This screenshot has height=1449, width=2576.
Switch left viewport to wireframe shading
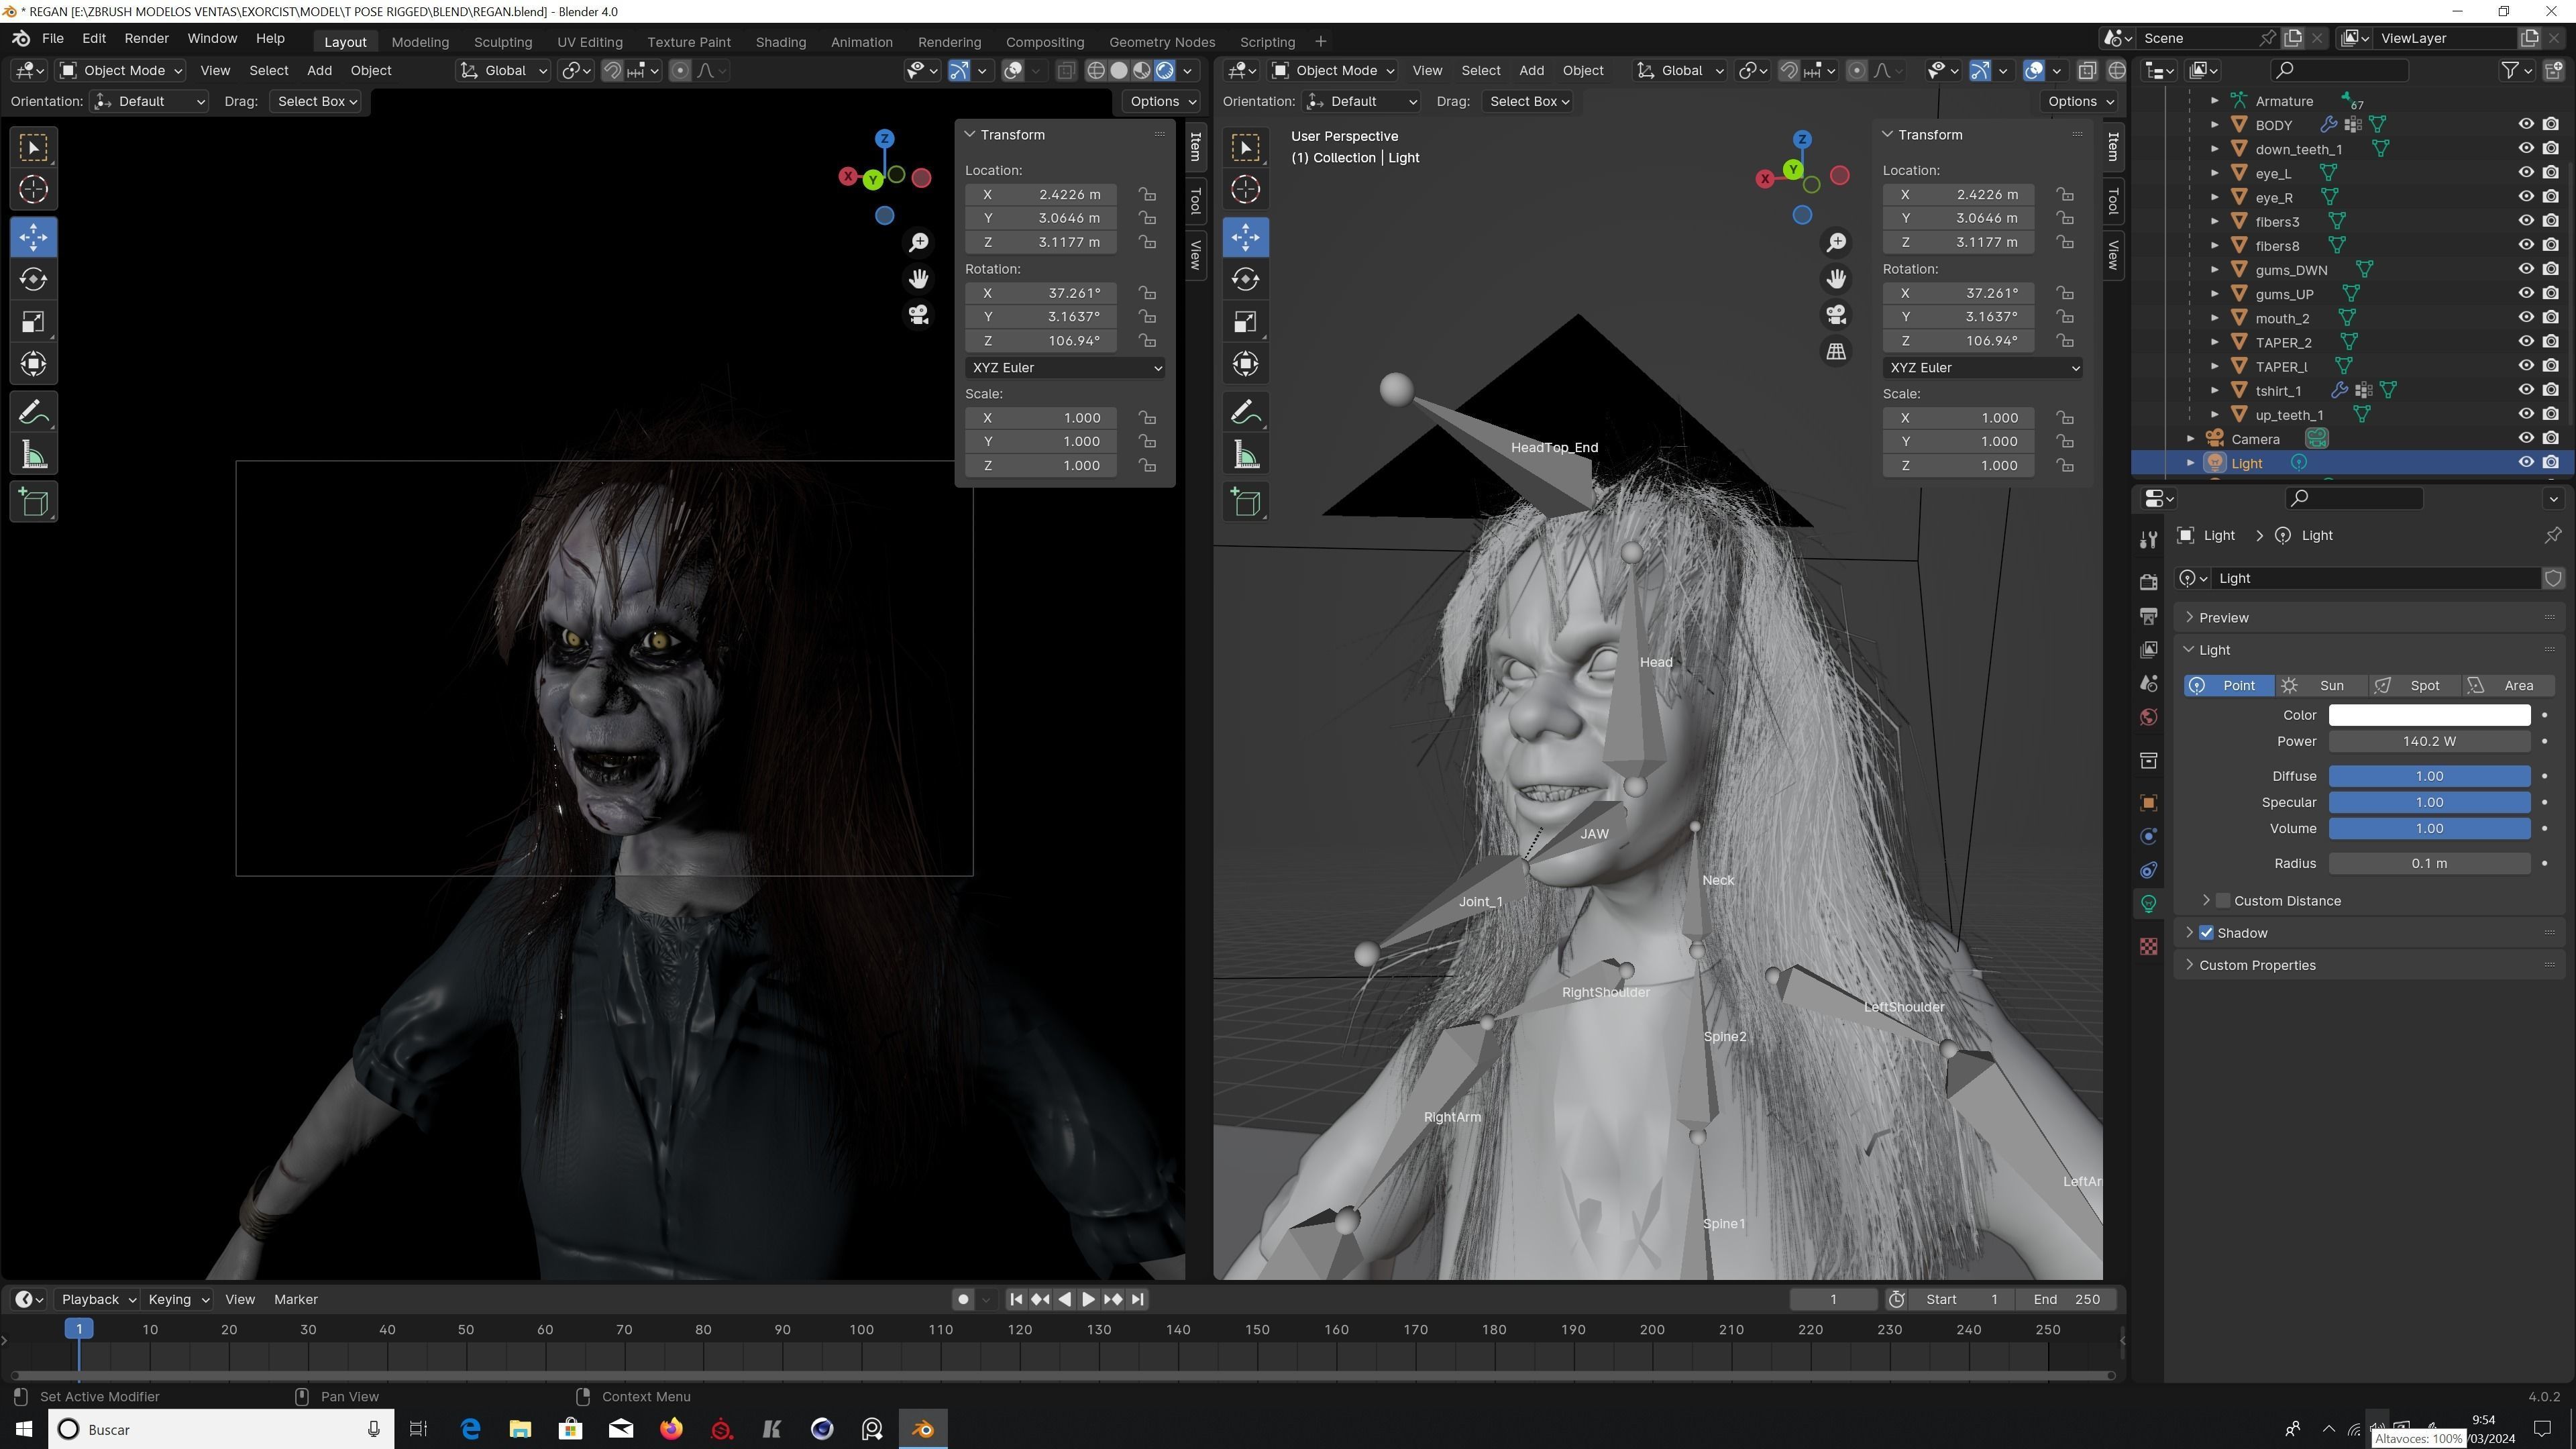(1096, 71)
